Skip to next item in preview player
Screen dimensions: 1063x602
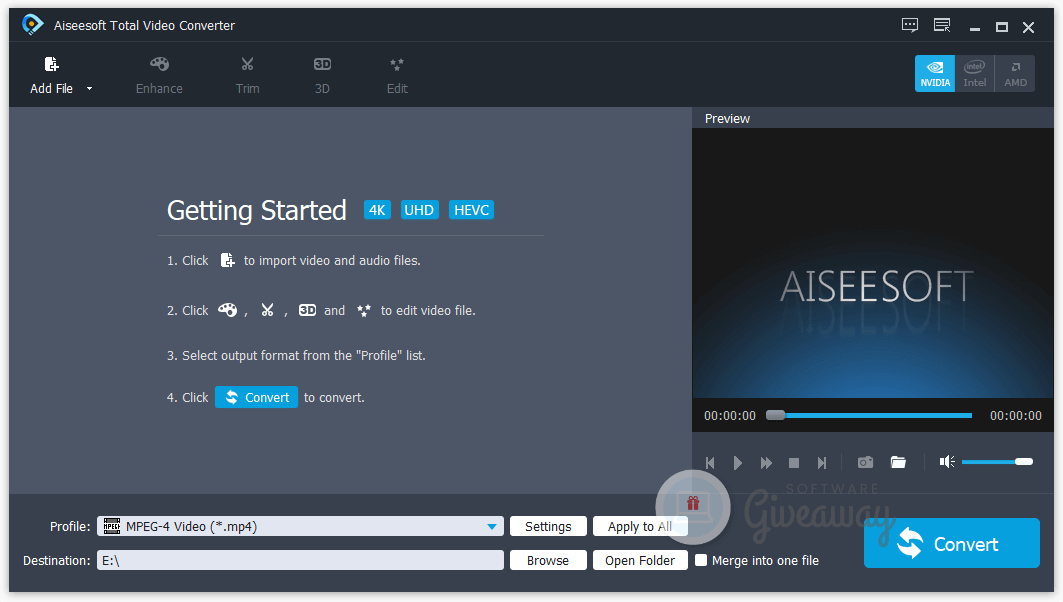822,462
